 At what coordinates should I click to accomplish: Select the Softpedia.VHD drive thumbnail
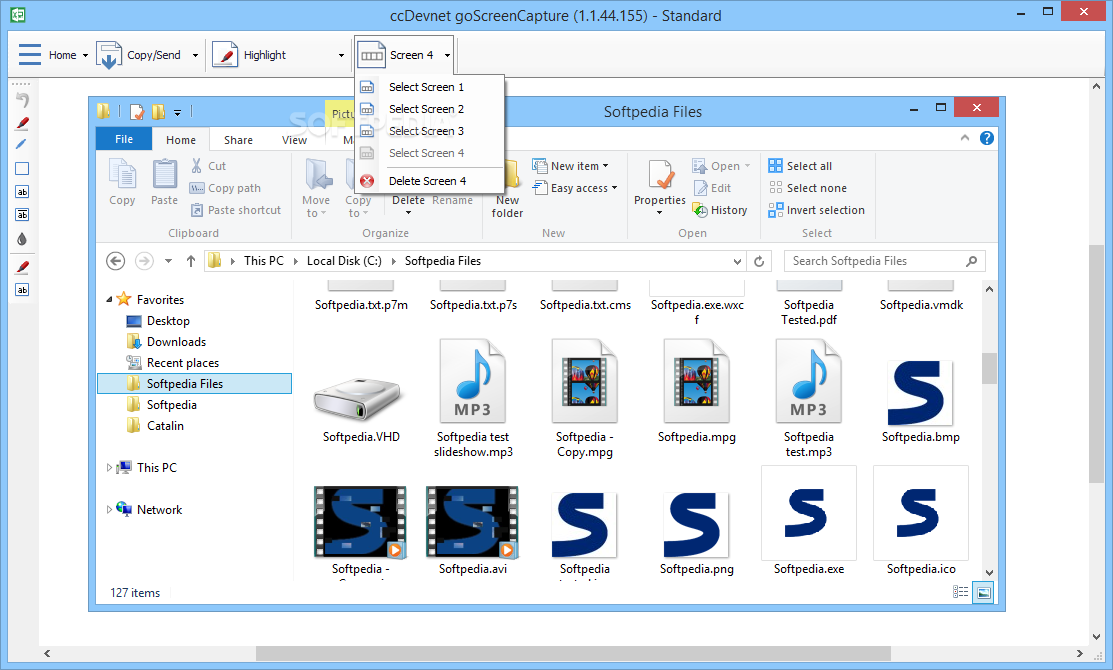[359, 398]
